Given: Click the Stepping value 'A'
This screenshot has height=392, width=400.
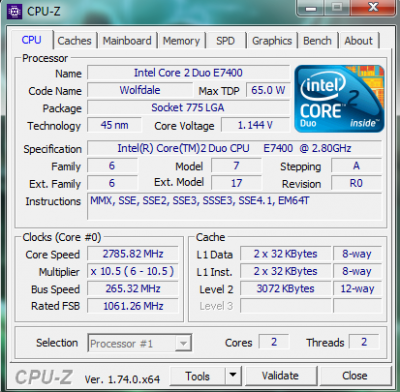Looking at the screenshot, I should [356, 165].
